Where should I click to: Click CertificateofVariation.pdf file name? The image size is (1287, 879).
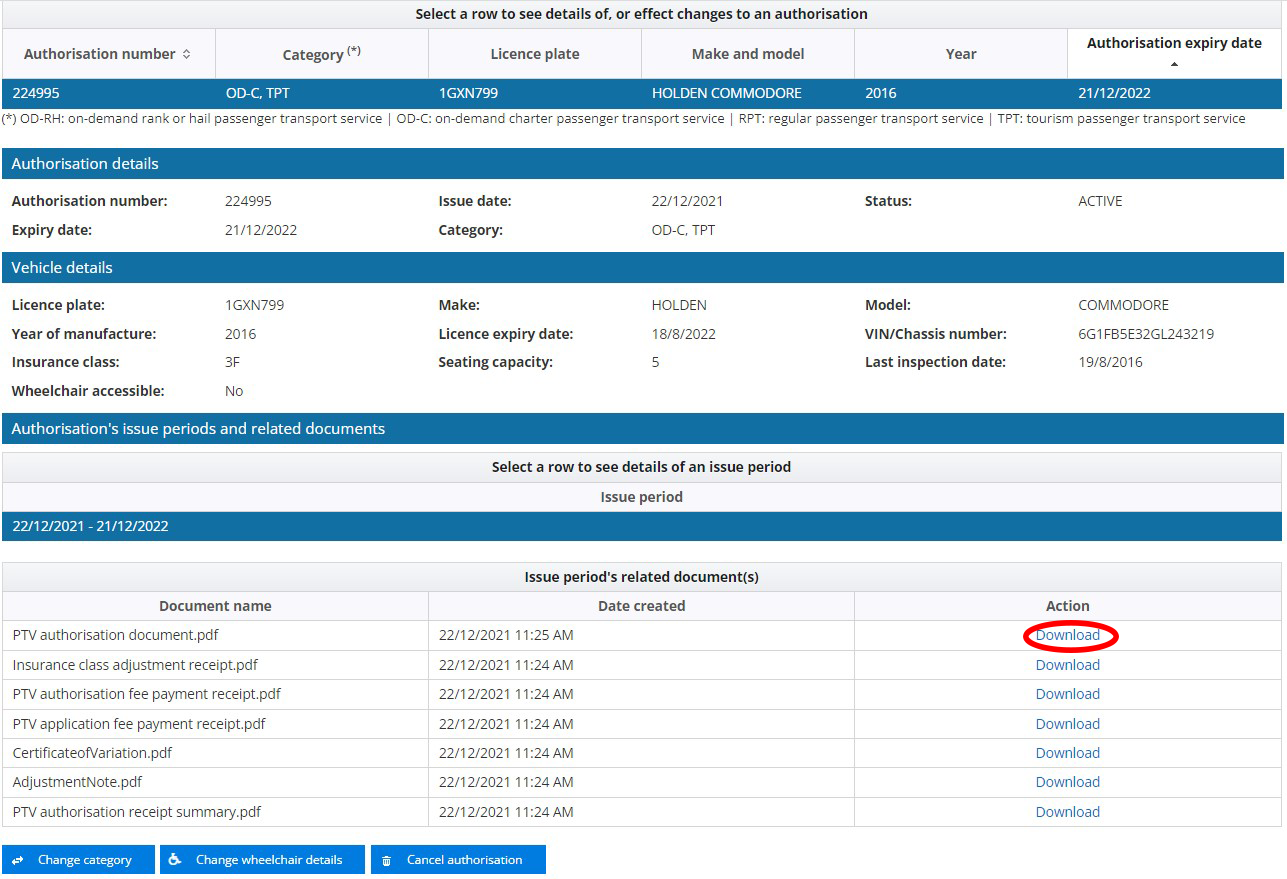92,753
